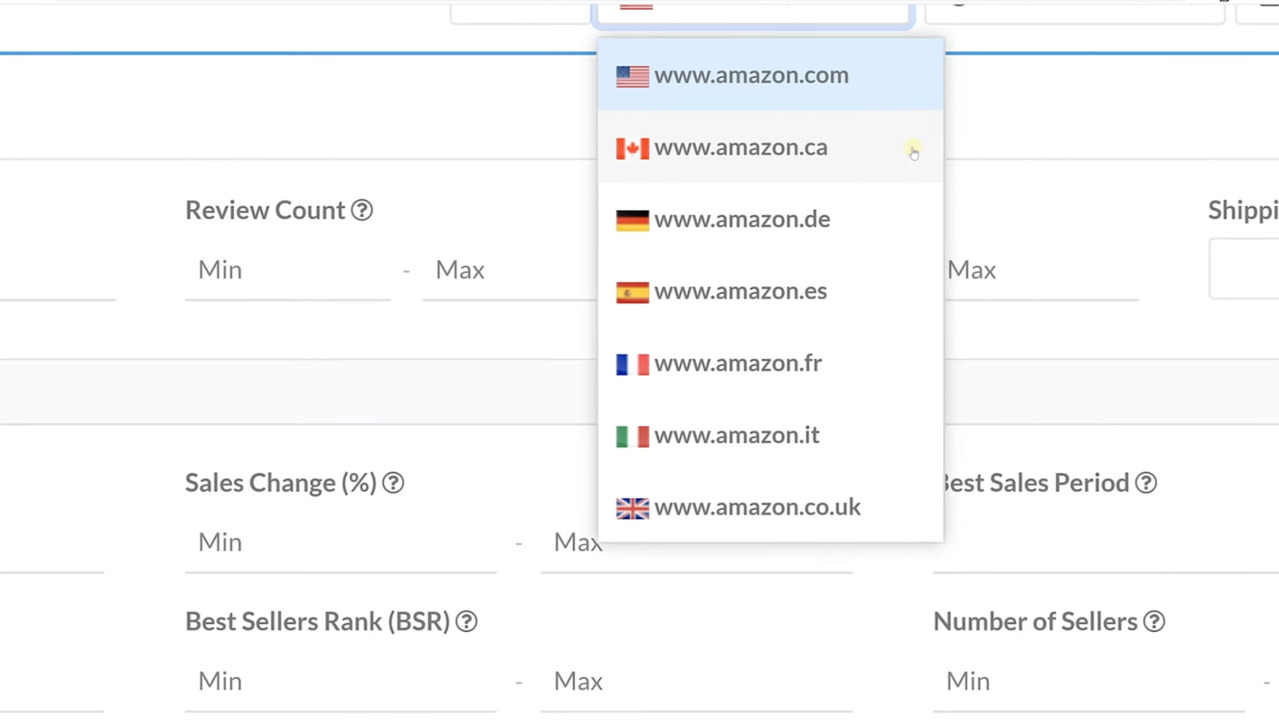Switch to www.amazon.co.uk marketplace

pyautogui.click(x=757, y=508)
